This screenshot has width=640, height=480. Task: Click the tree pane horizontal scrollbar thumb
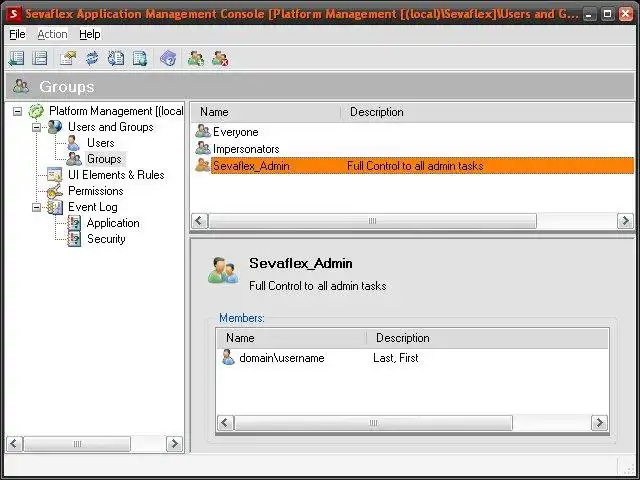77,444
